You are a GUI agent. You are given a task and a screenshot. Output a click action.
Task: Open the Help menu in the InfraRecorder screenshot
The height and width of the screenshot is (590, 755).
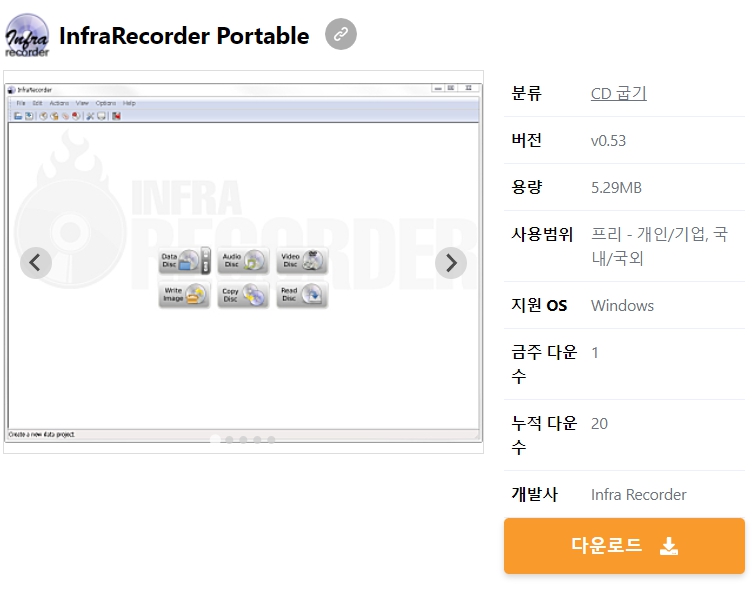point(129,103)
